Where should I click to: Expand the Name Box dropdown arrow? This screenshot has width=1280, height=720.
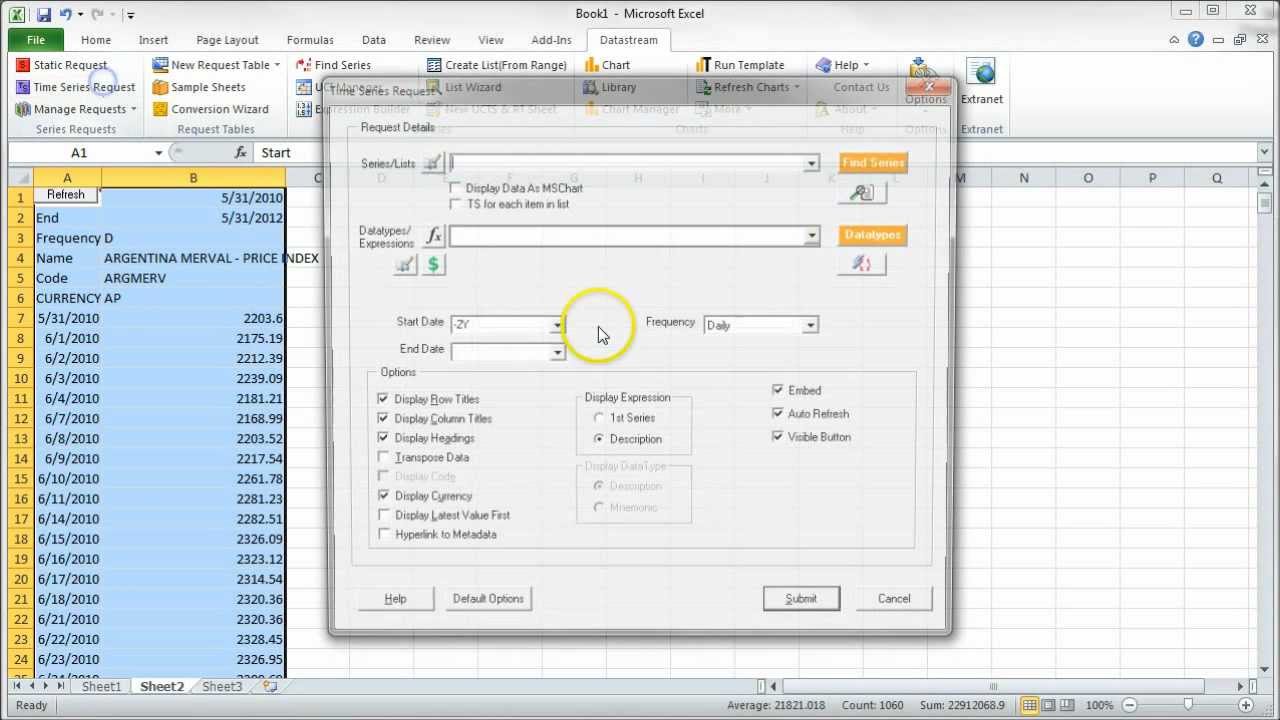(x=158, y=153)
